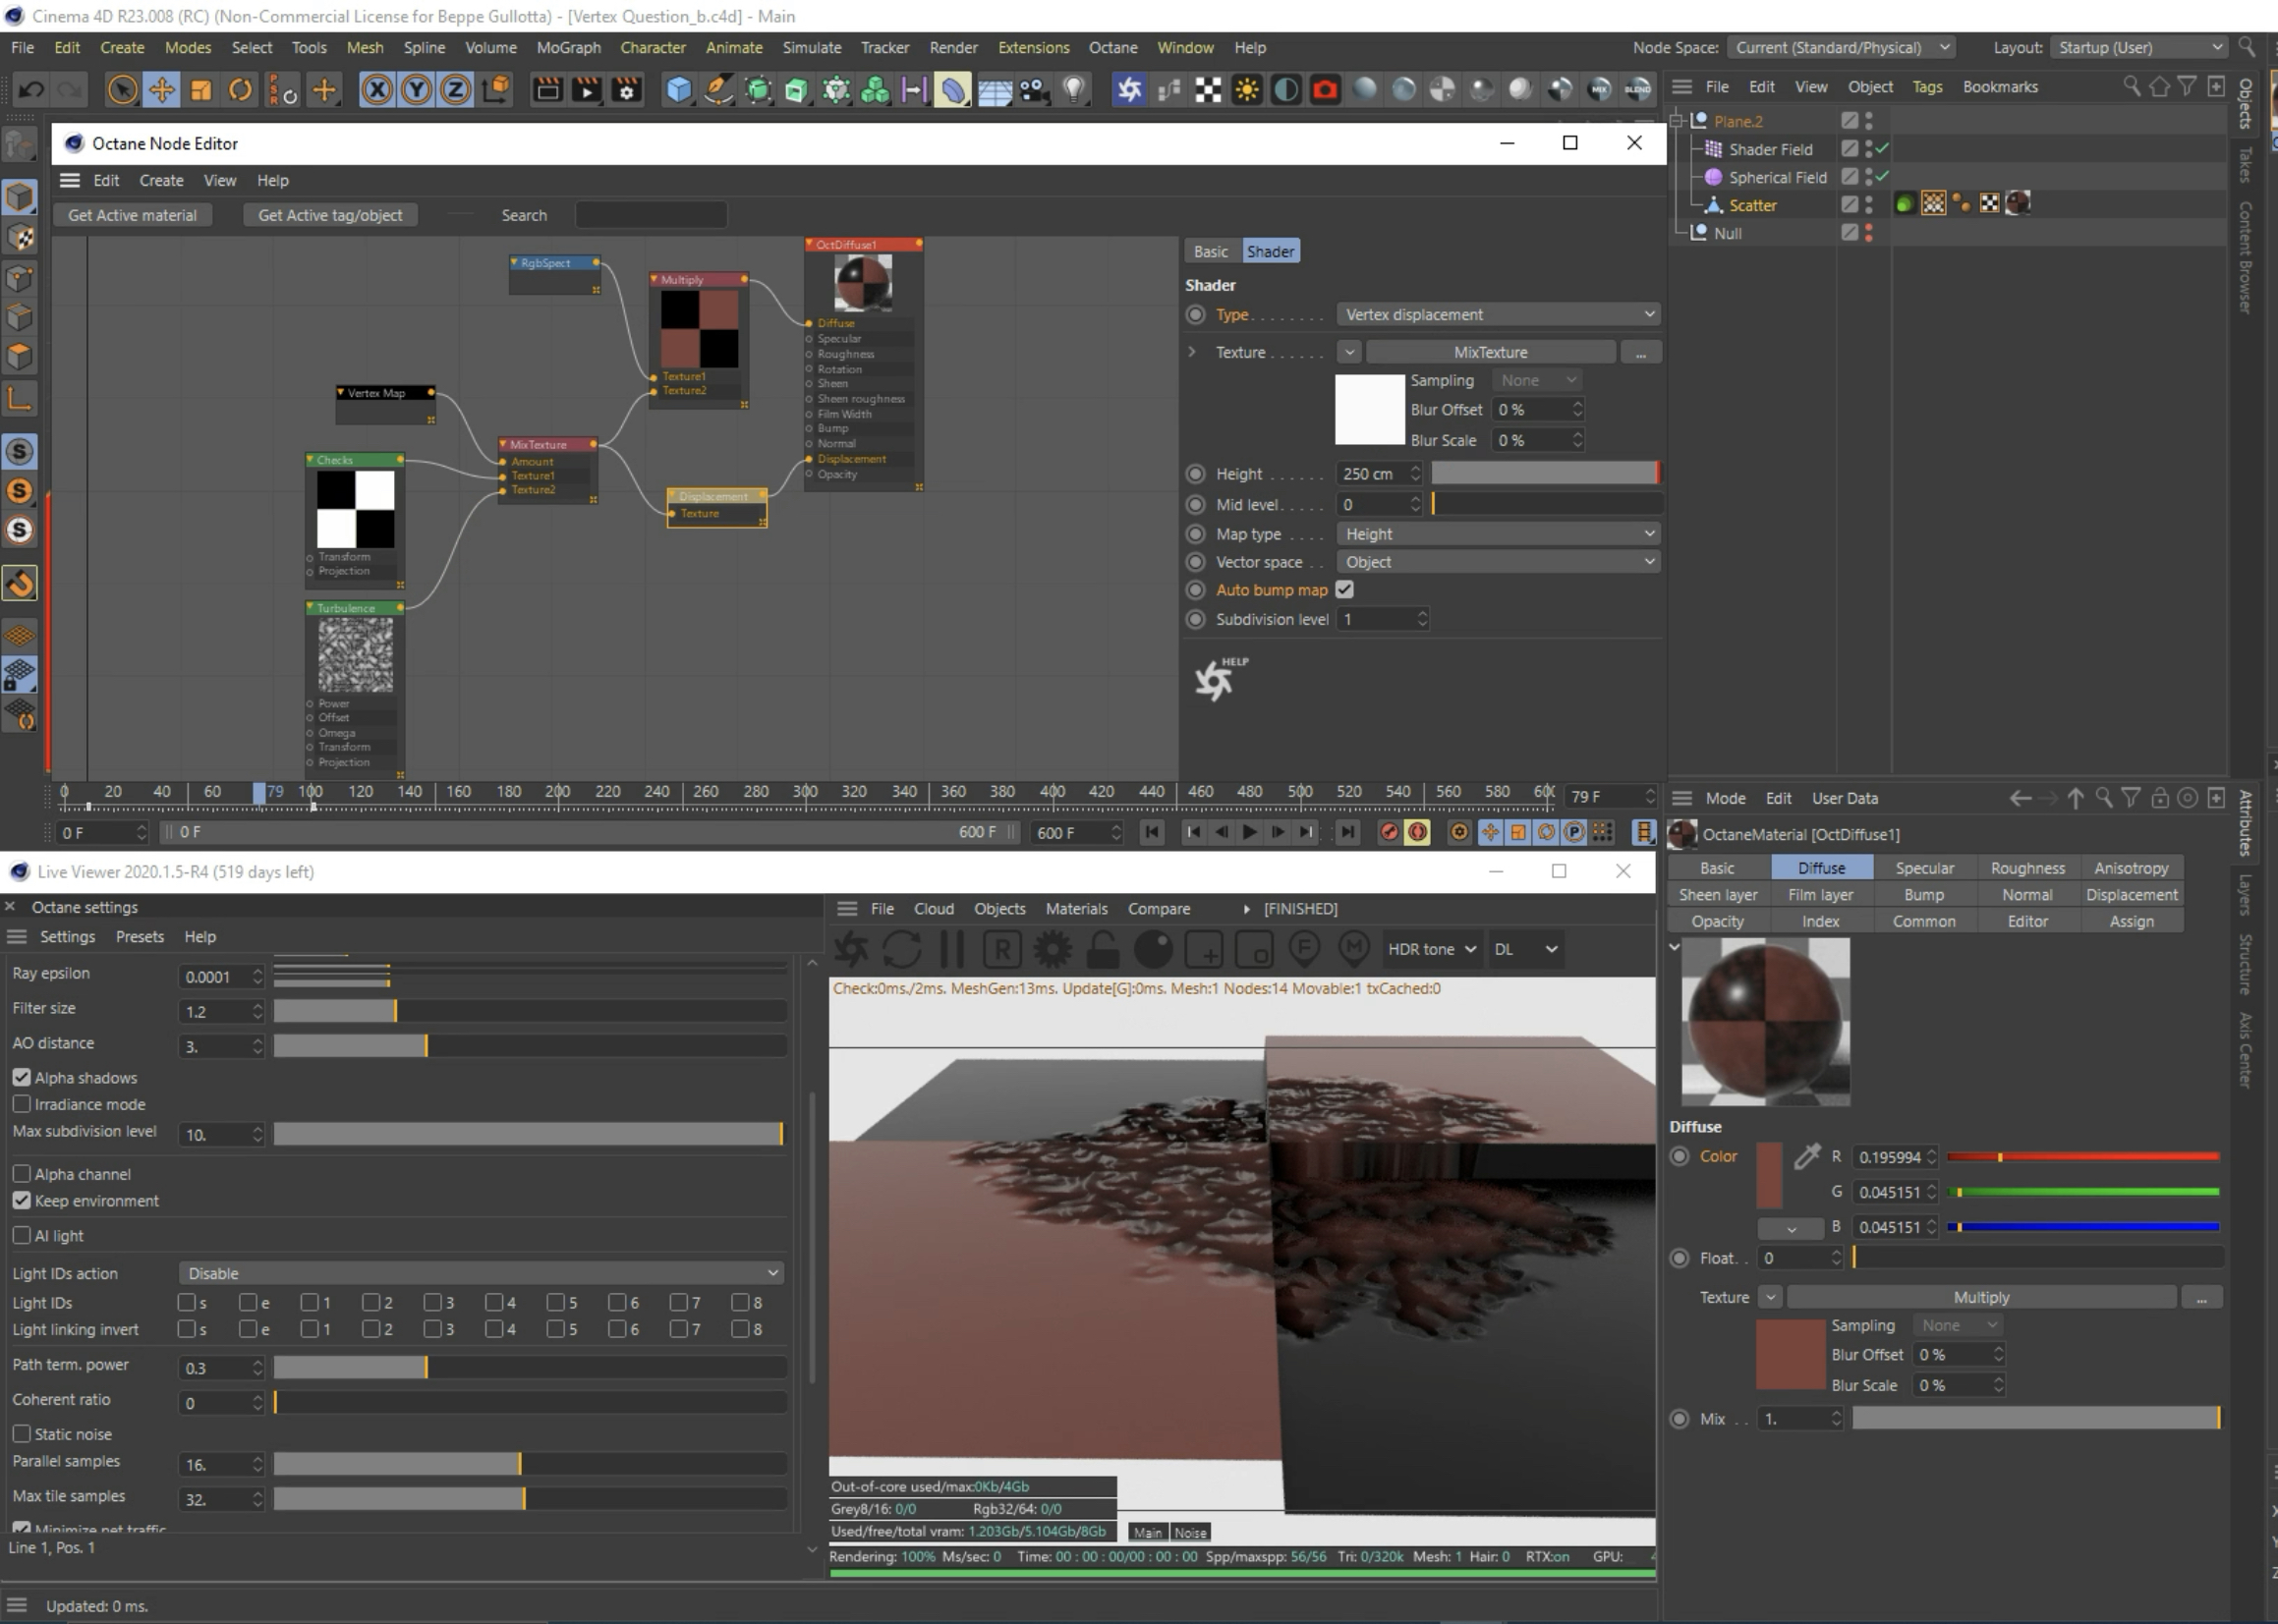Open the Edit Render Settings icon
Screen dimensions: 2278x1624
pos(627,91)
